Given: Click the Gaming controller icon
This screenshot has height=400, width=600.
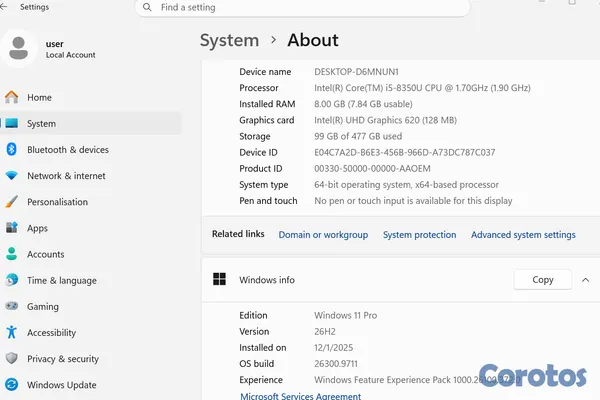Looking at the screenshot, I should [x=11, y=306].
